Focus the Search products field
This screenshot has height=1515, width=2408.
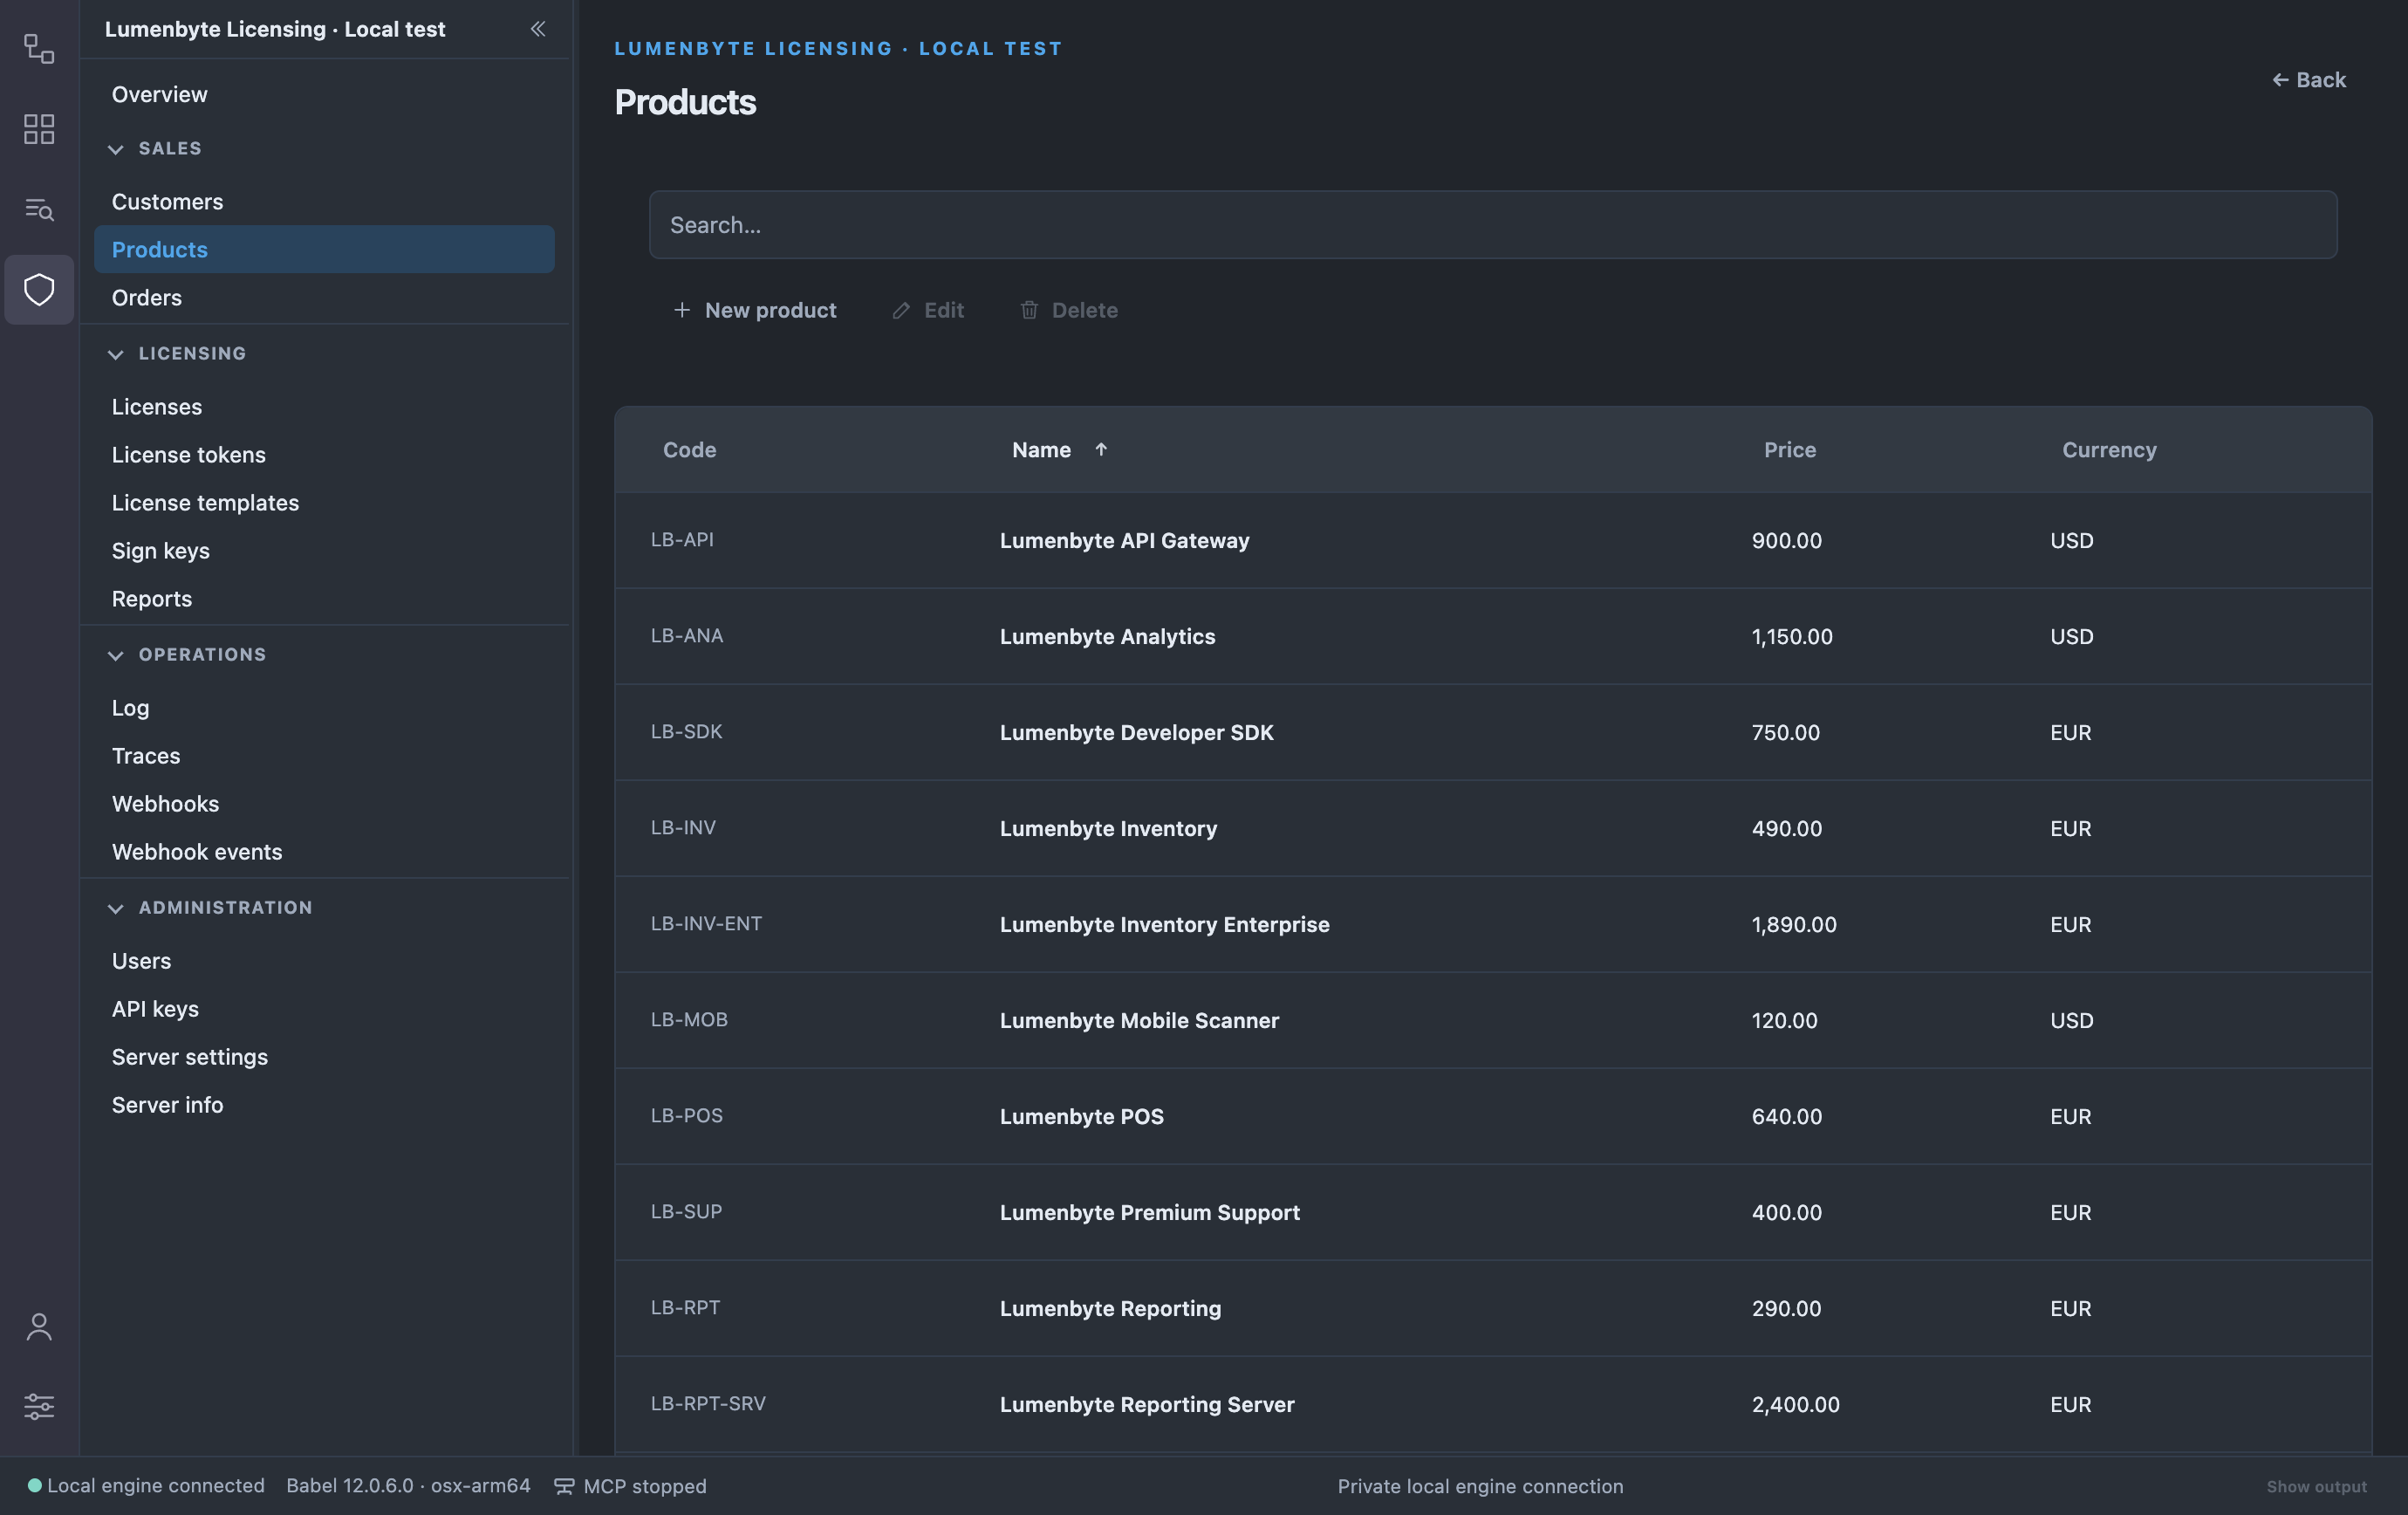click(x=1493, y=225)
